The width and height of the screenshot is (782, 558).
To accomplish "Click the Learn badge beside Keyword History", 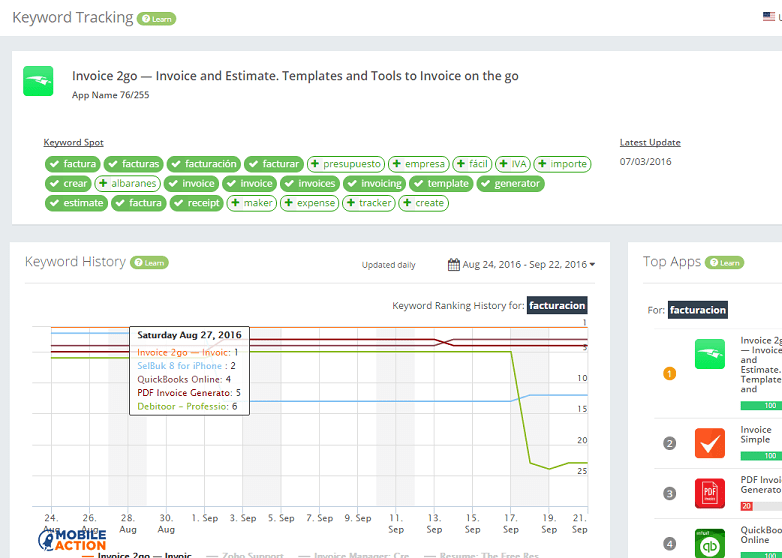I will tap(149, 262).
